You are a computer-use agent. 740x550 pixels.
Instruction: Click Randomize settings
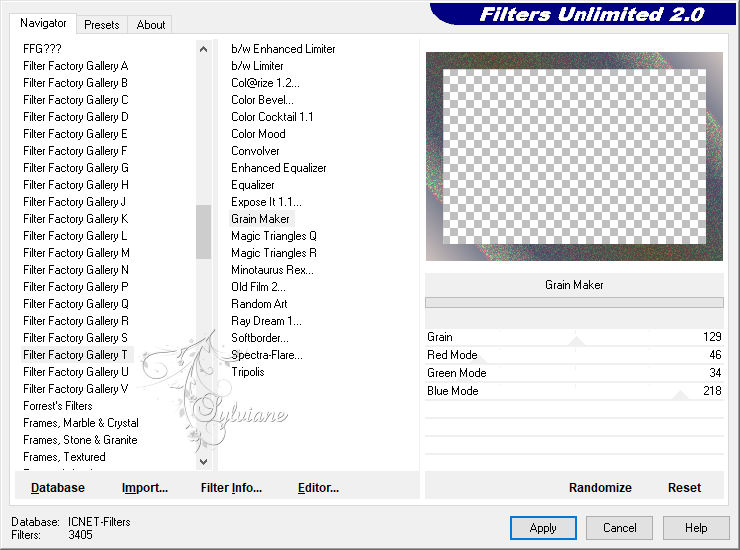pos(600,487)
